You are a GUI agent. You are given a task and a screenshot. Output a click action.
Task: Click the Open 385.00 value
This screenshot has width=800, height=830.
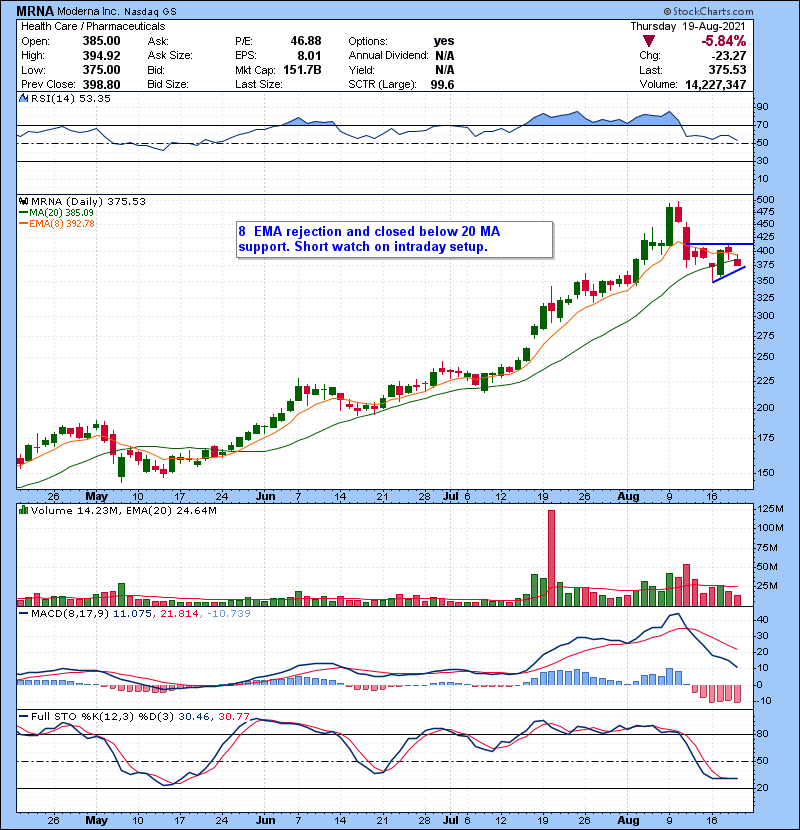[101, 41]
